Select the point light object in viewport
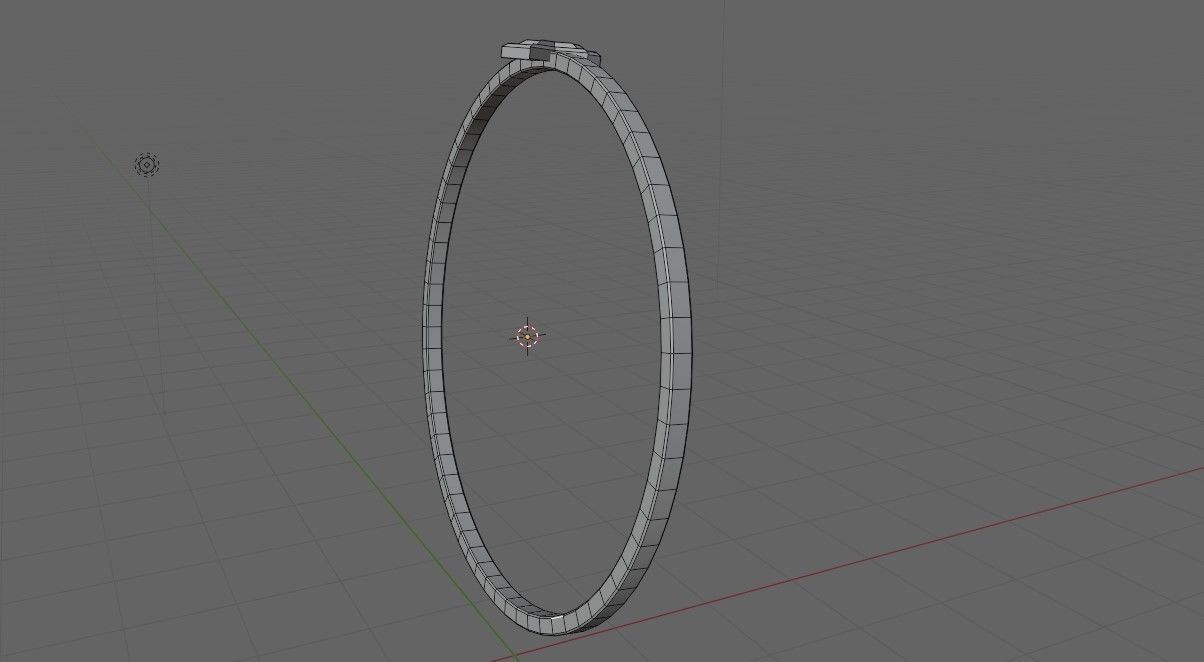1204x662 pixels. click(147, 165)
